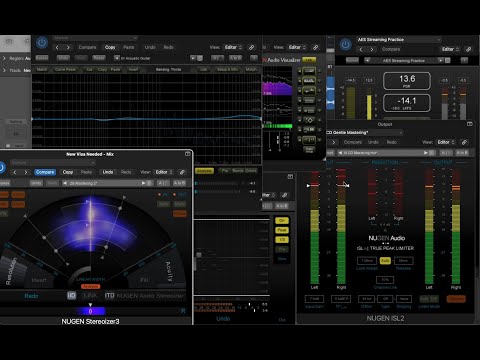The width and height of the screenshot is (480, 360).
Task: Click the orange button at ISL2 bottom right
Action: 456,299
